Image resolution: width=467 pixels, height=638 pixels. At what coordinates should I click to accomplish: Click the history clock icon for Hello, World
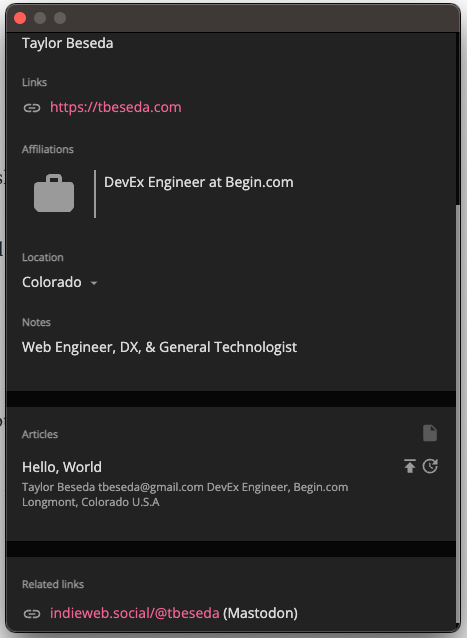430,466
